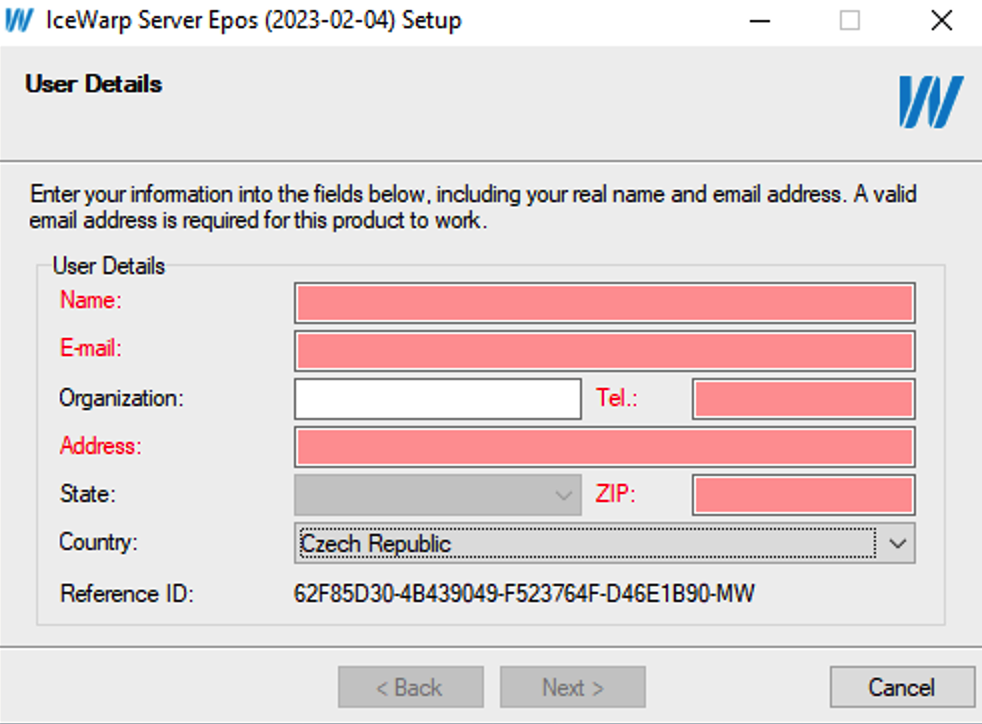982x724 pixels.
Task: Expand Country list using its chevron arrow
Action: (897, 543)
